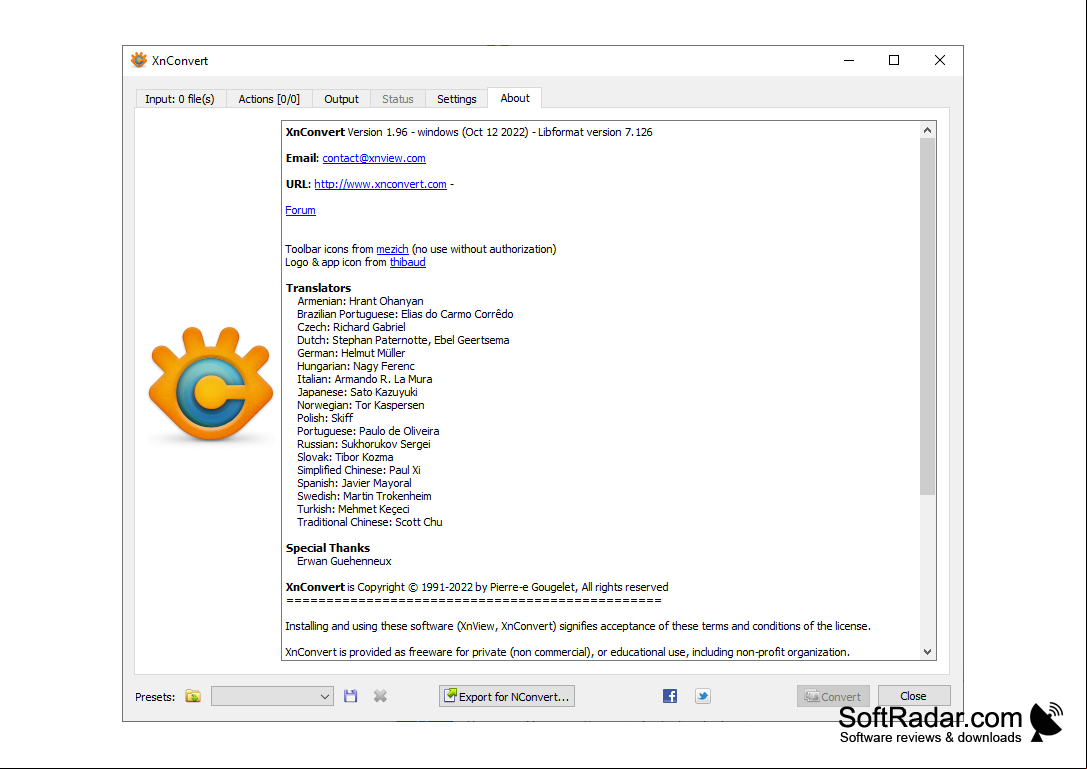Click the 'Swedish: Martin Trokenheim' line
The image size is (1087, 769).
tap(364, 496)
